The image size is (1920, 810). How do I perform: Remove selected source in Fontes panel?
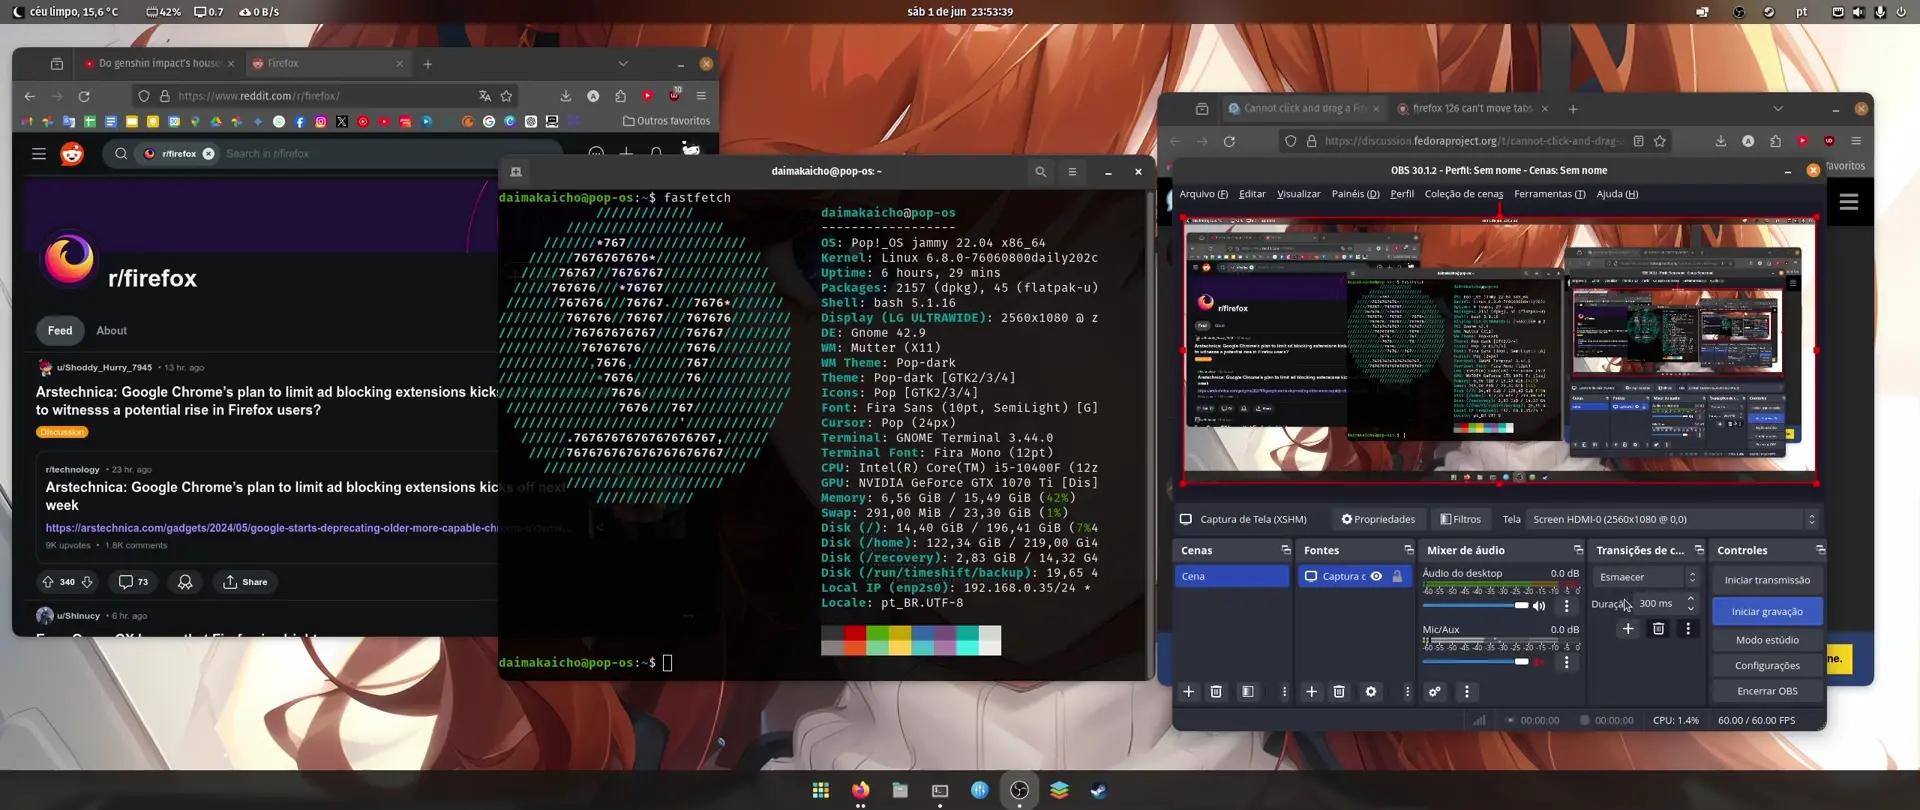[x=1339, y=692]
